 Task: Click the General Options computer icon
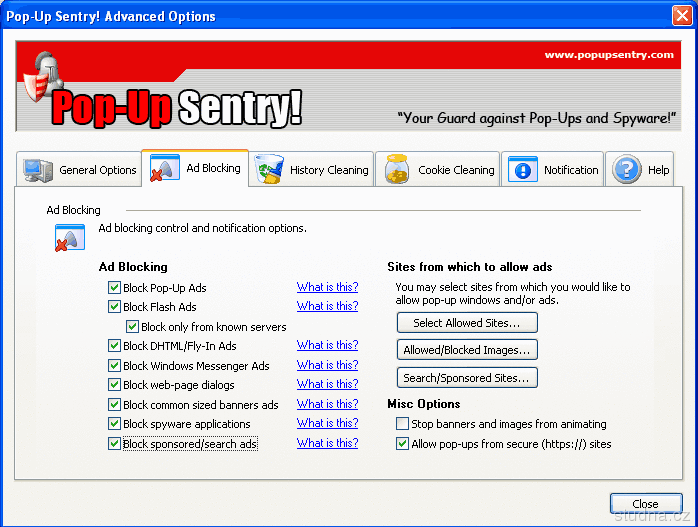pyautogui.click(x=38, y=170)
